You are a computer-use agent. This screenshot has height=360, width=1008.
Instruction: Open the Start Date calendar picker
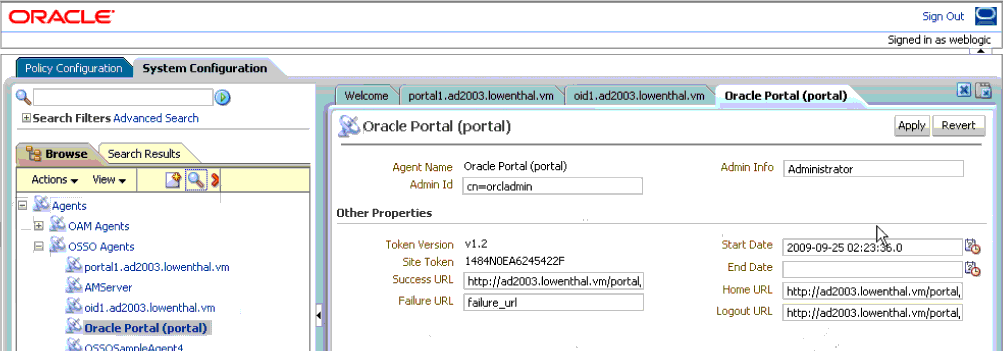coord(972,246)
